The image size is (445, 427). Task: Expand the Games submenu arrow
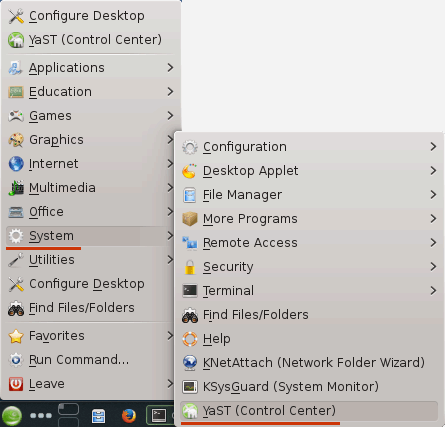(170, 116)
